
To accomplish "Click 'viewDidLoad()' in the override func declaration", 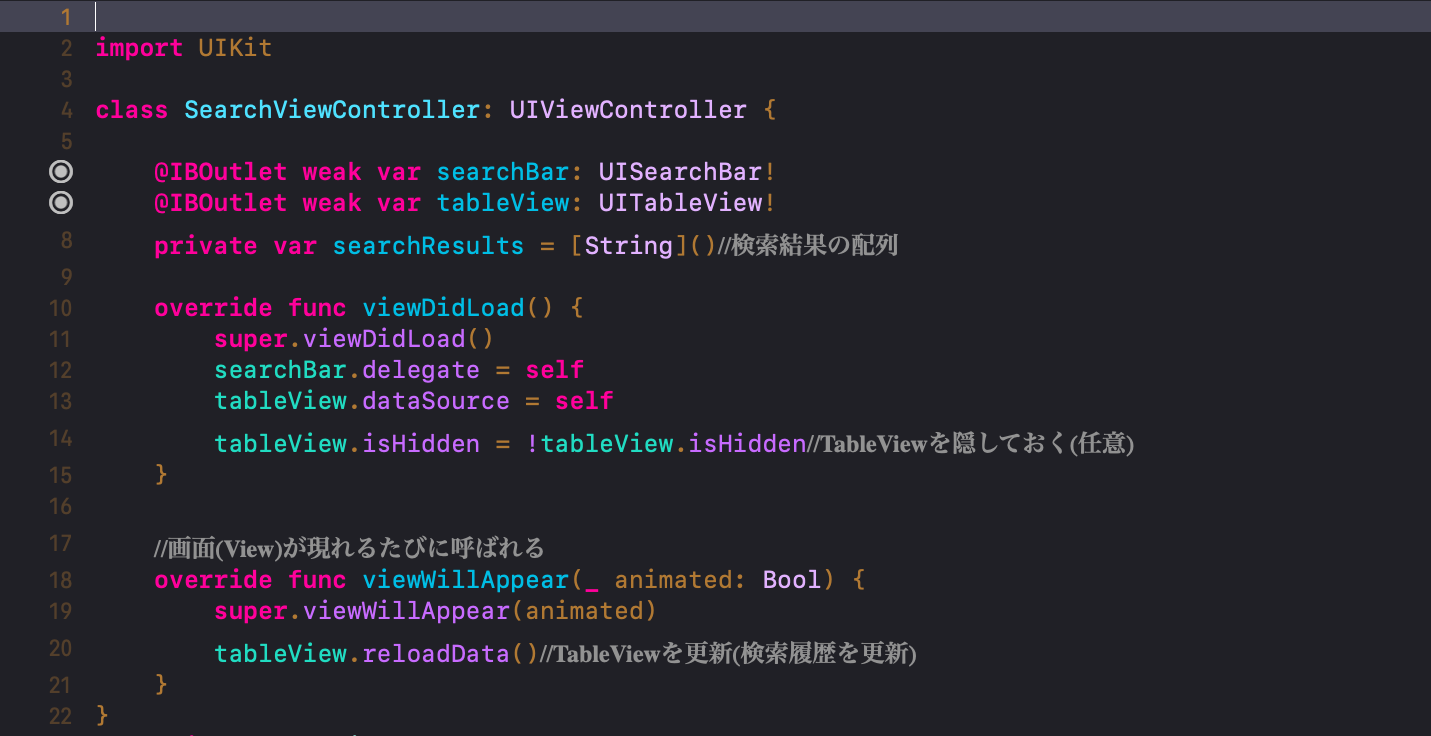I will point(457,308).
